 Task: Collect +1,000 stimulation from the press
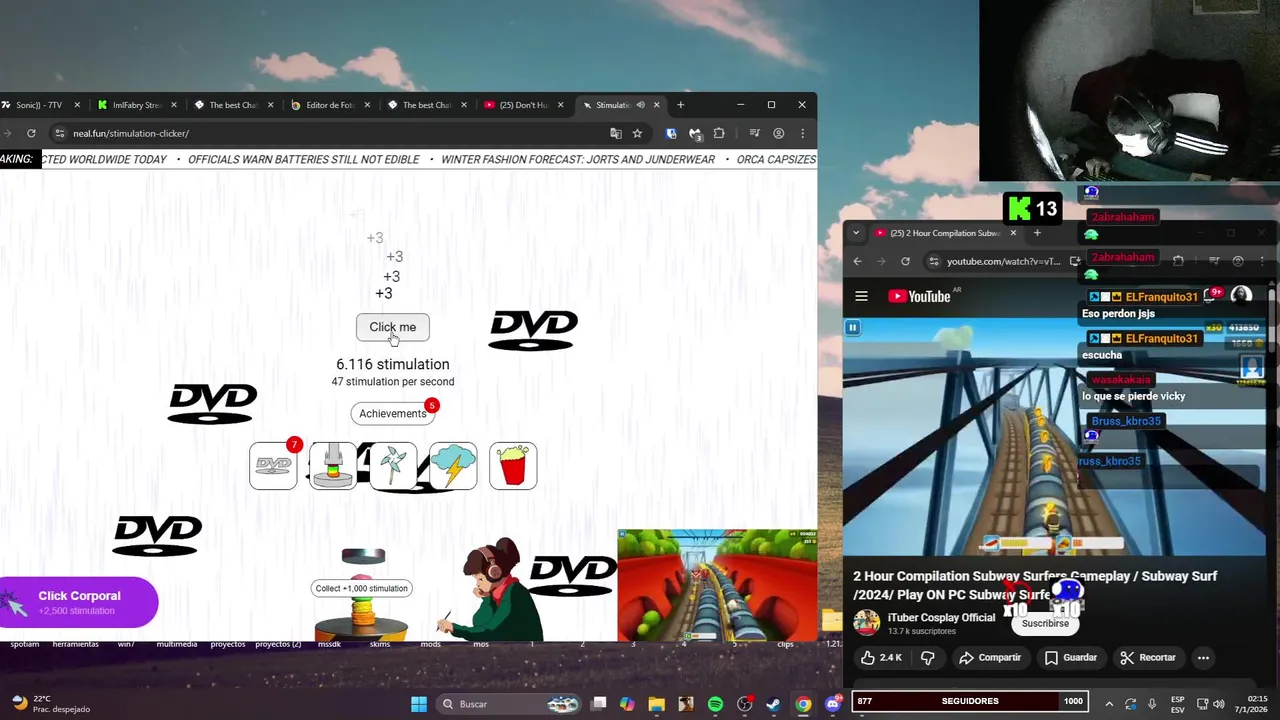362,588
